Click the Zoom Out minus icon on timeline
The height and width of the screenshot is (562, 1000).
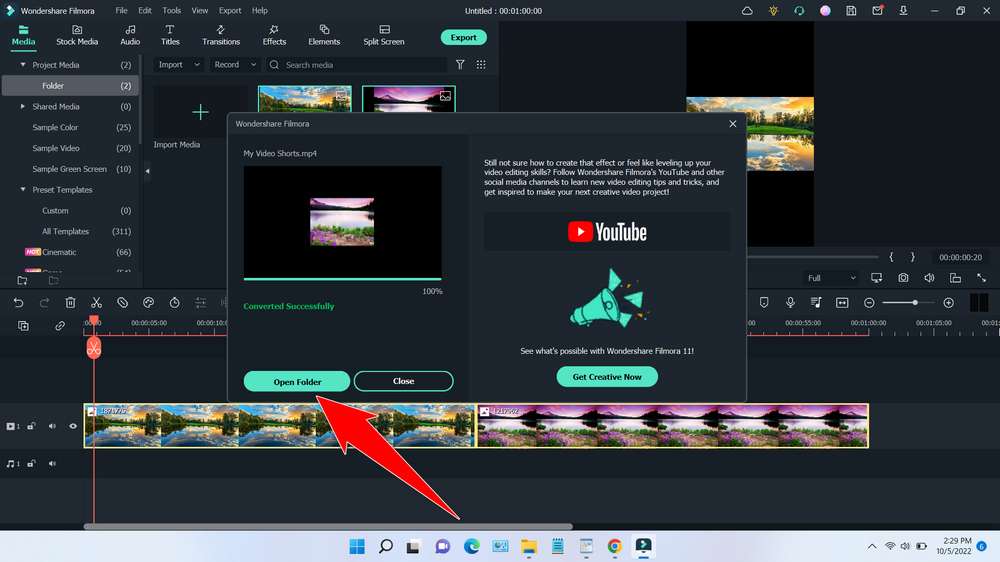click(869, 303)
